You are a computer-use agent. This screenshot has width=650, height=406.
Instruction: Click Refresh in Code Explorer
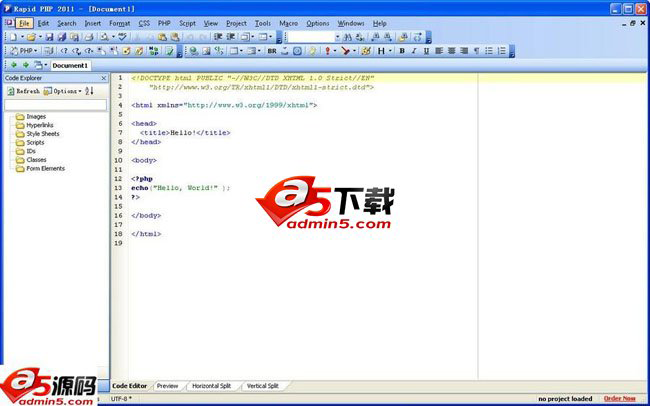(x=23, y=91)
